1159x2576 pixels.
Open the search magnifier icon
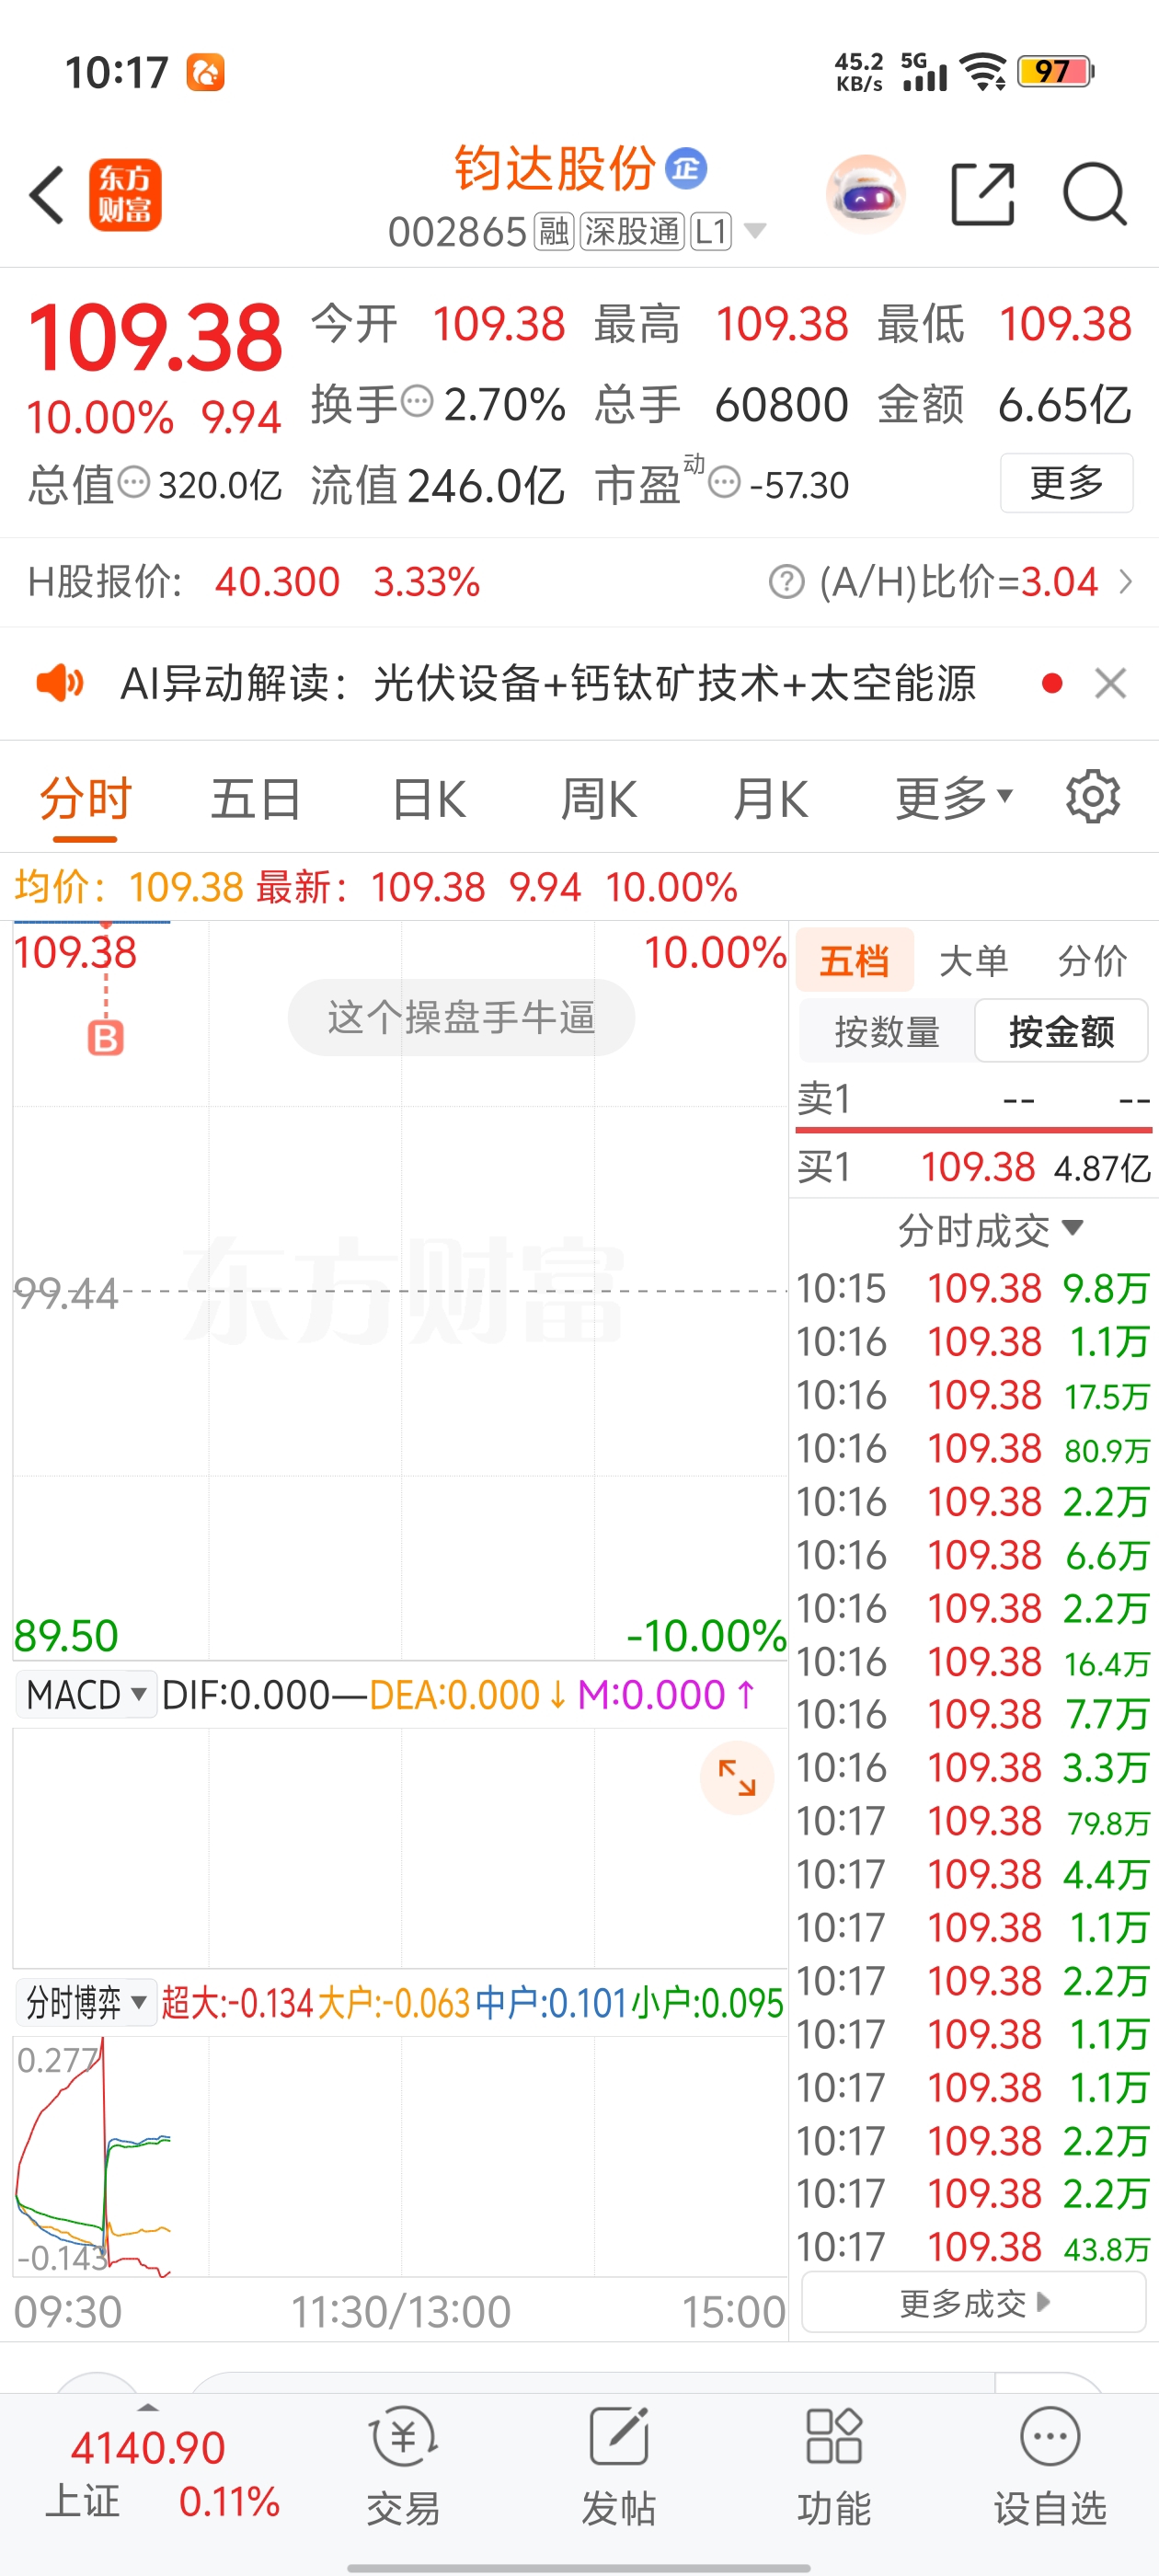[1095, 194]
